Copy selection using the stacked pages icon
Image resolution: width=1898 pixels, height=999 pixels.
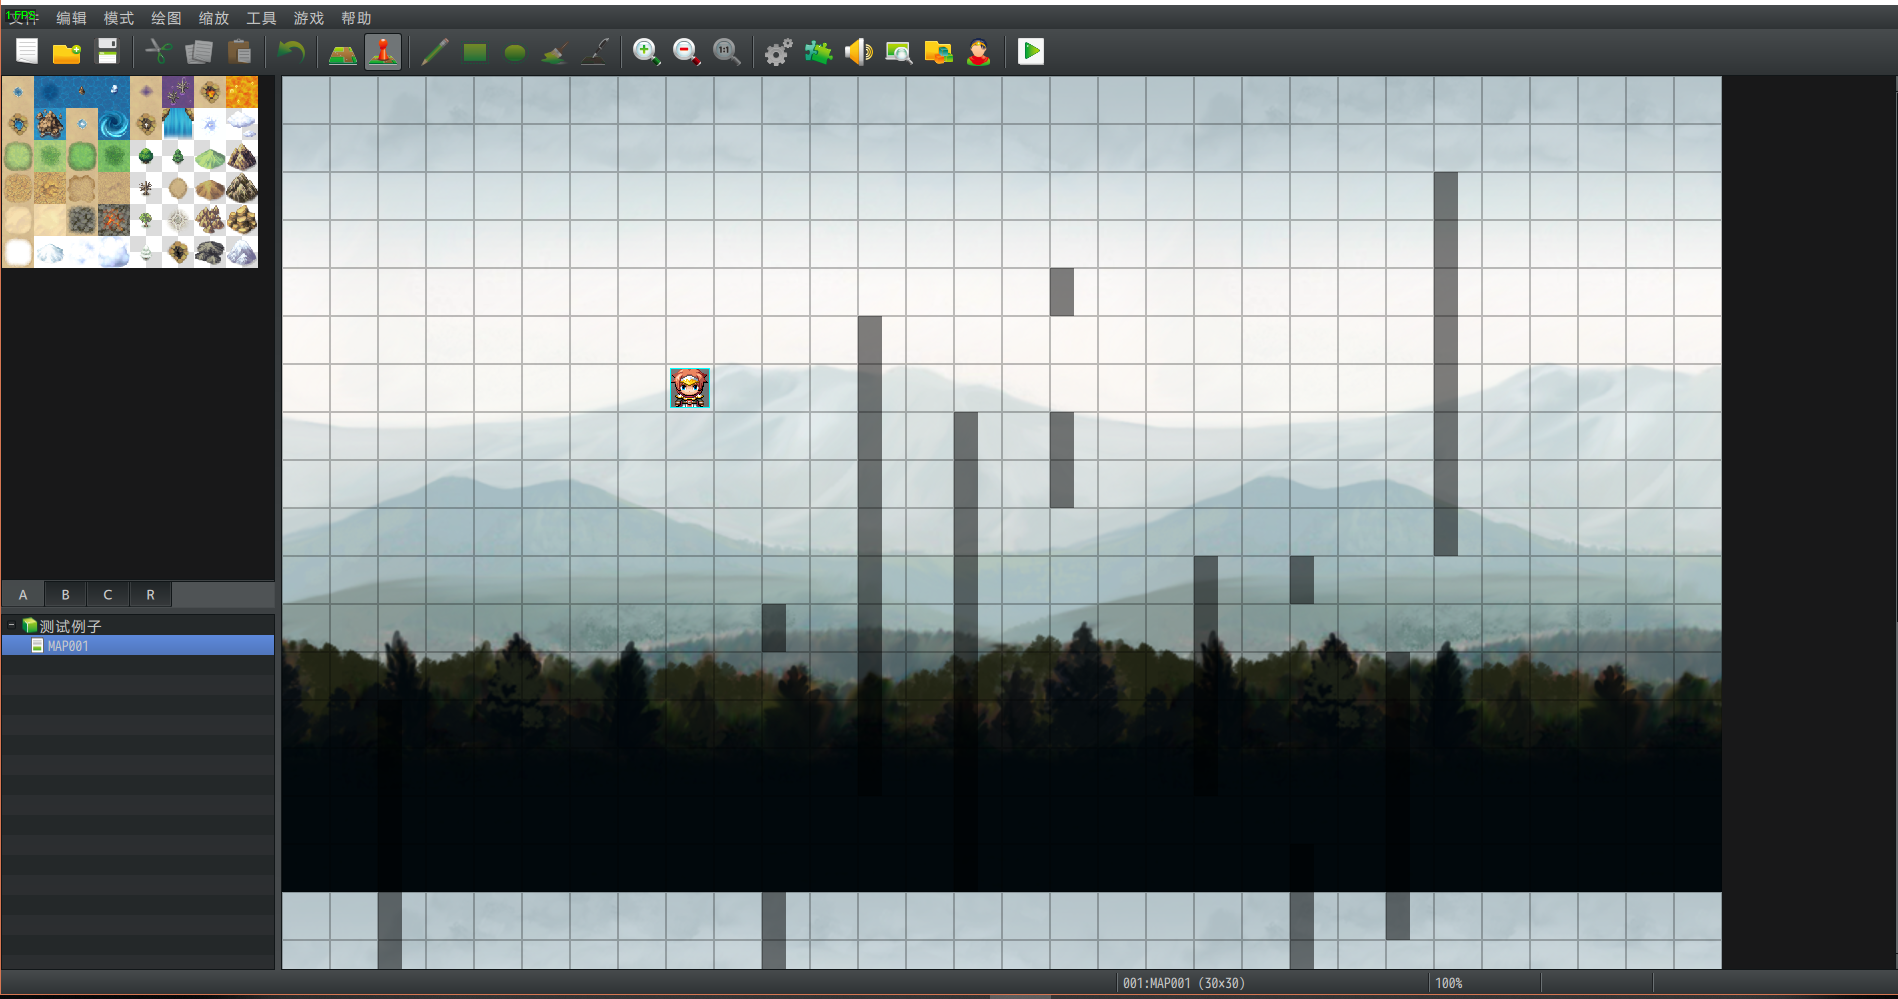(199, 52)
